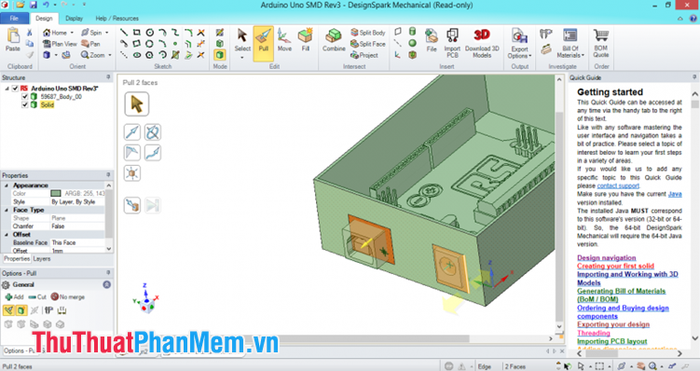
Task: Open the Export Options dropdown
Action: [520, 43]
